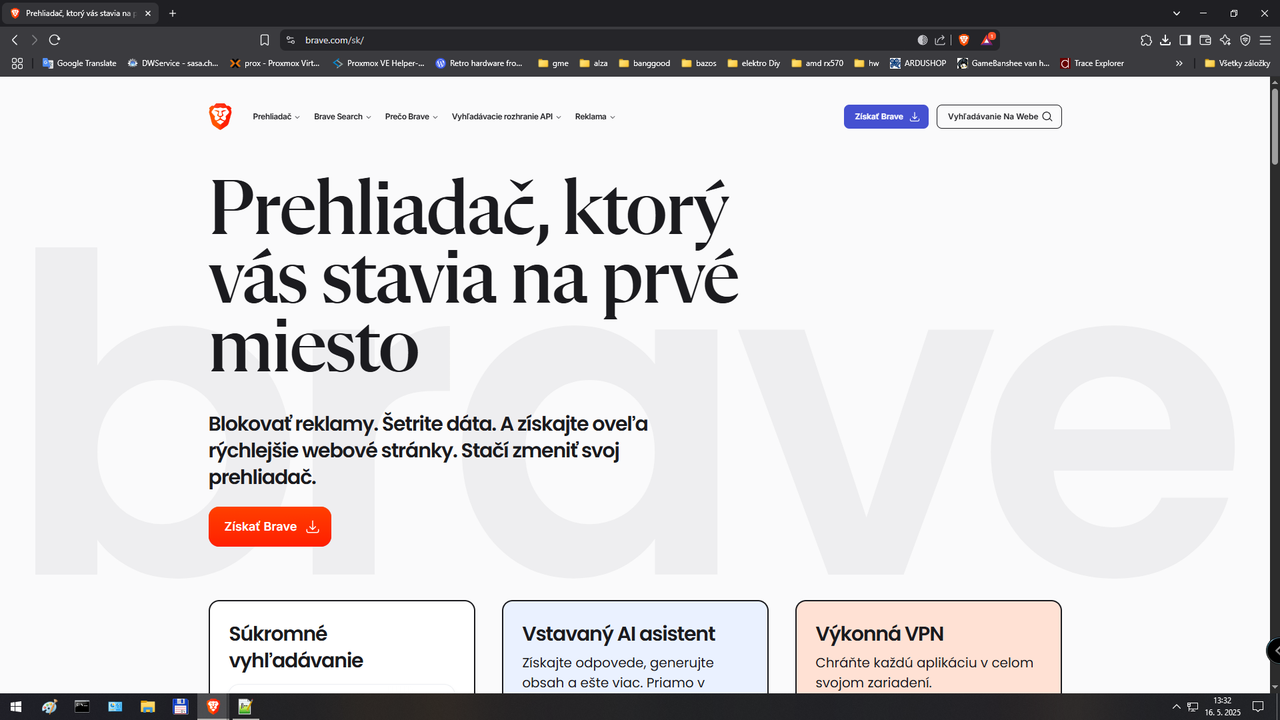Image resolution: width=1280 pixels, height=720 pixels.
Task: Open the elektro Diy bookmarks folder
Action: pyautogui.click(x=754, y=63)
